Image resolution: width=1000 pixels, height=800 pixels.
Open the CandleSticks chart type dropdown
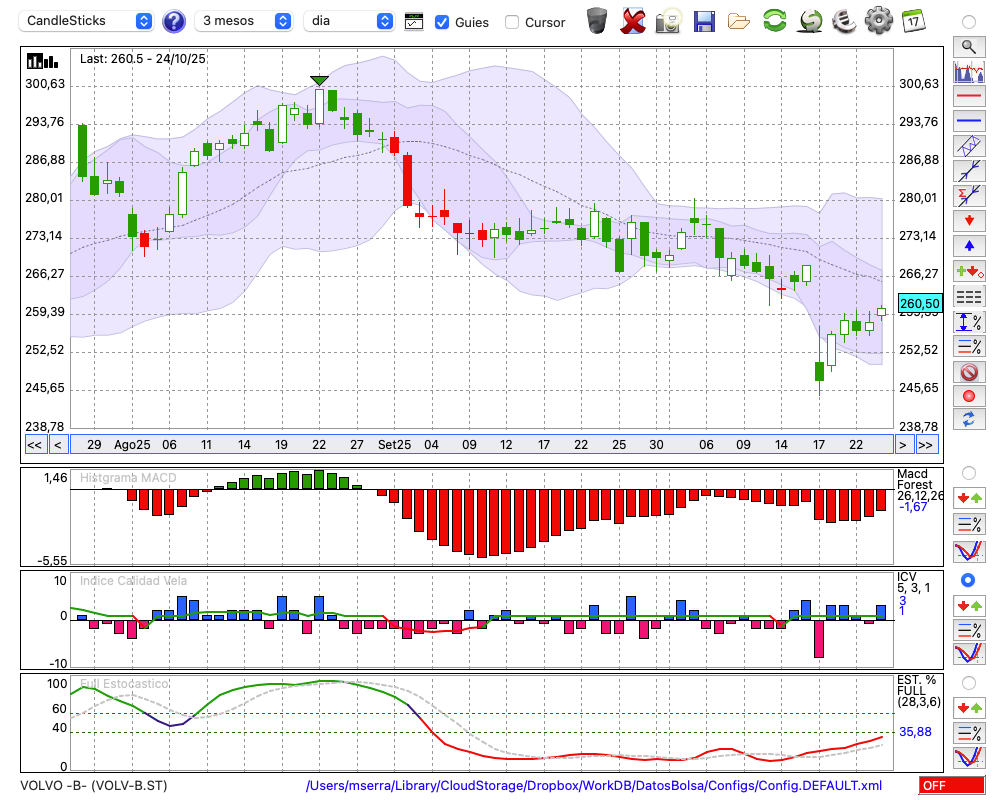[x=88, y=21]
